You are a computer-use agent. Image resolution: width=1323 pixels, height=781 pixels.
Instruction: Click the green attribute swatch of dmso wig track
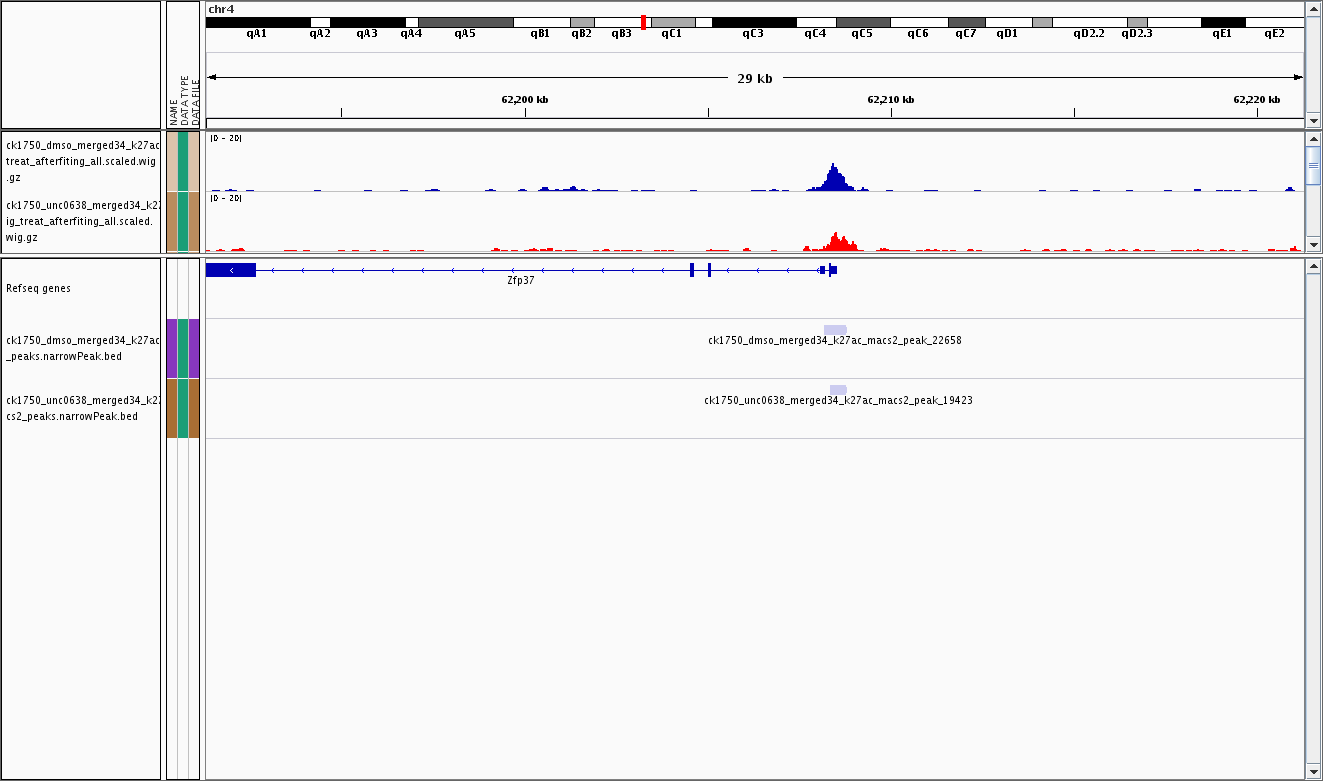tap(183, 160)
